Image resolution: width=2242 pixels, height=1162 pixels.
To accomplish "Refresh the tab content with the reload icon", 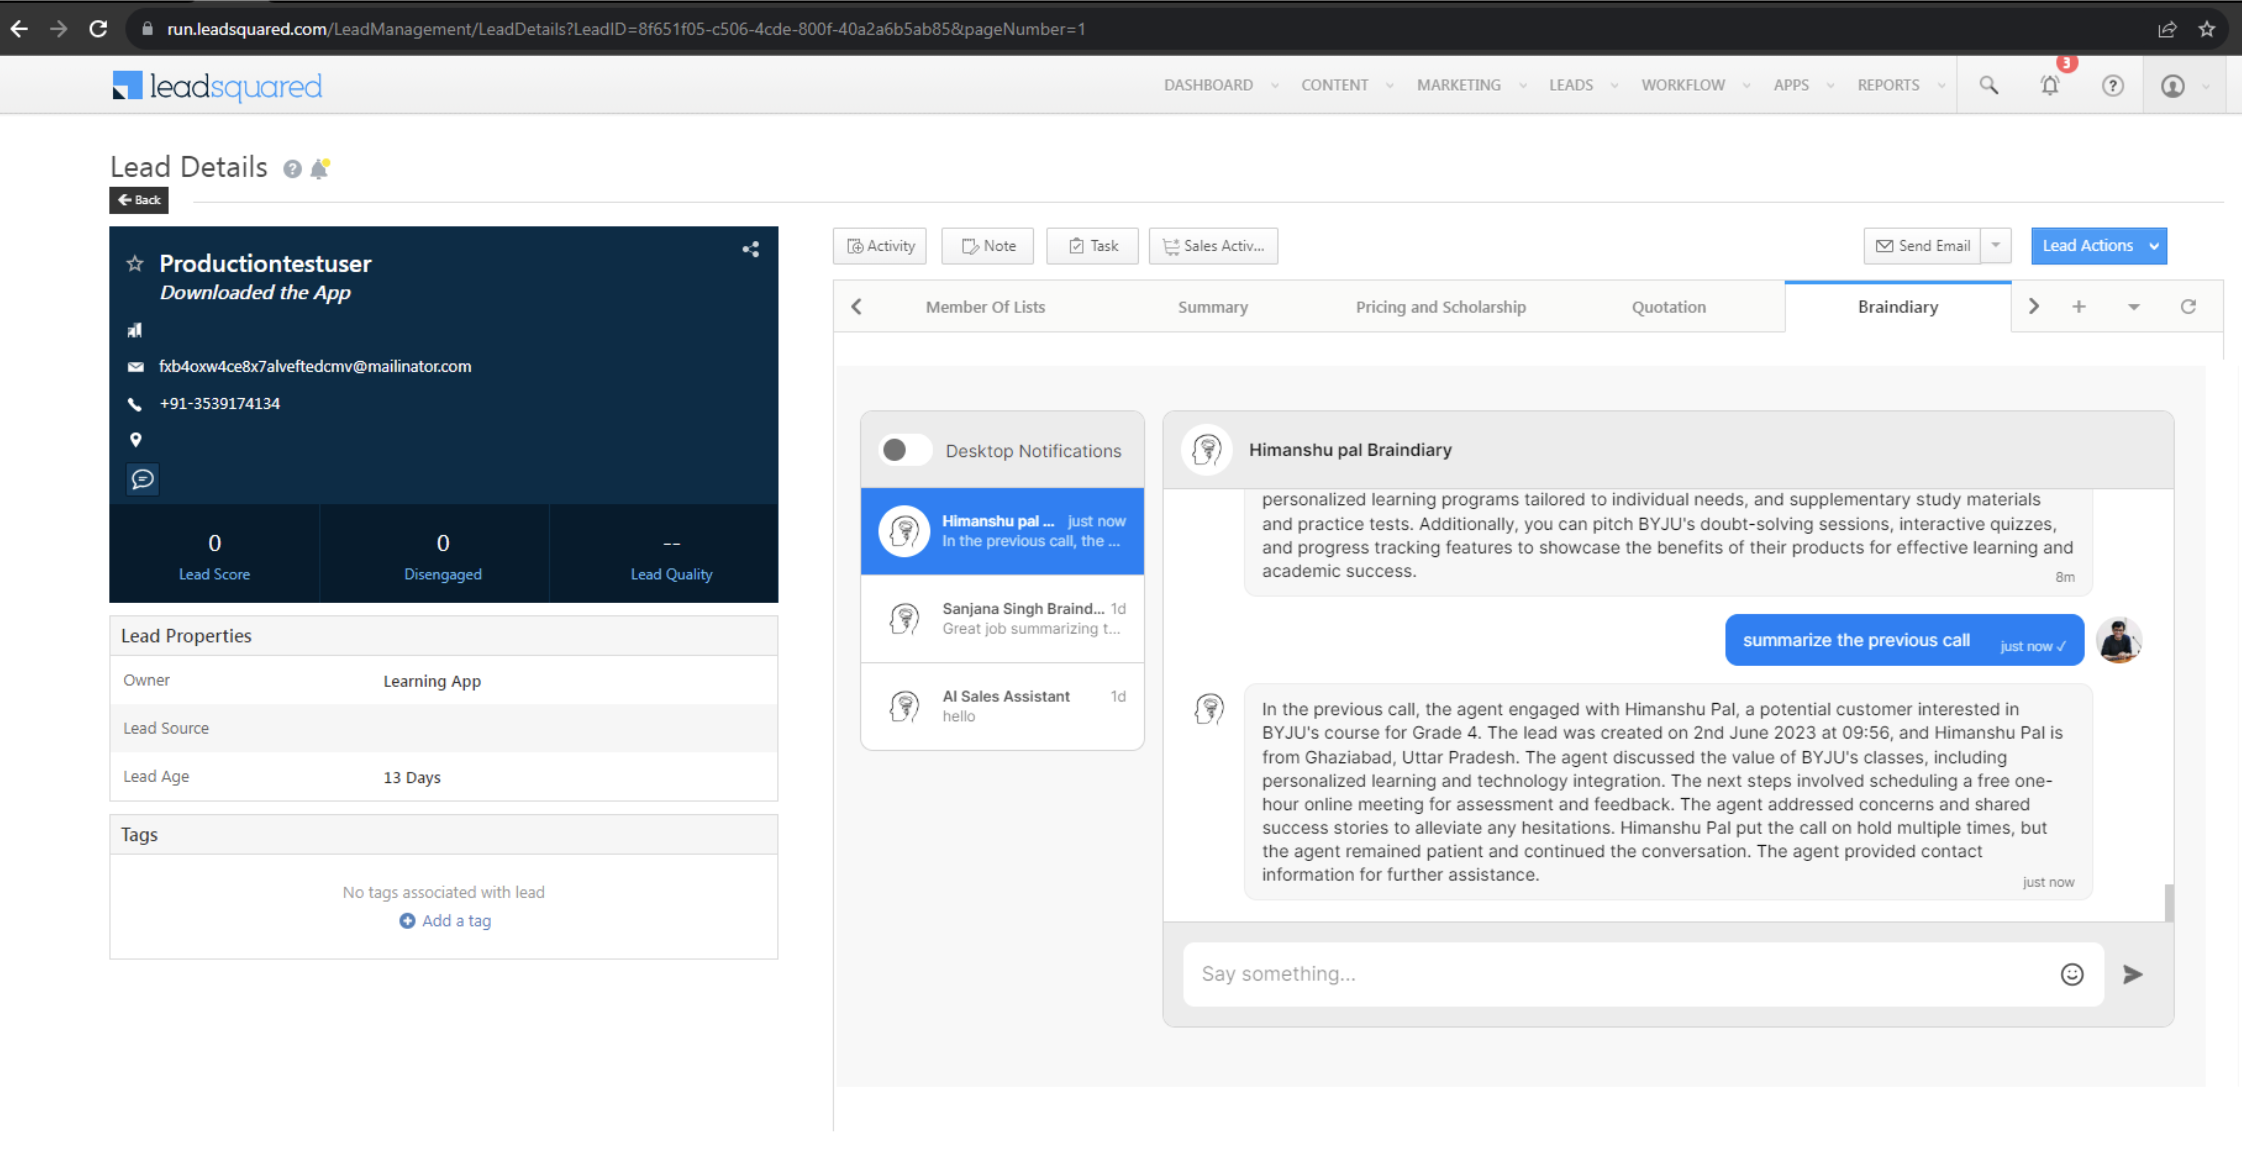I will click(x=2188, y=307).
